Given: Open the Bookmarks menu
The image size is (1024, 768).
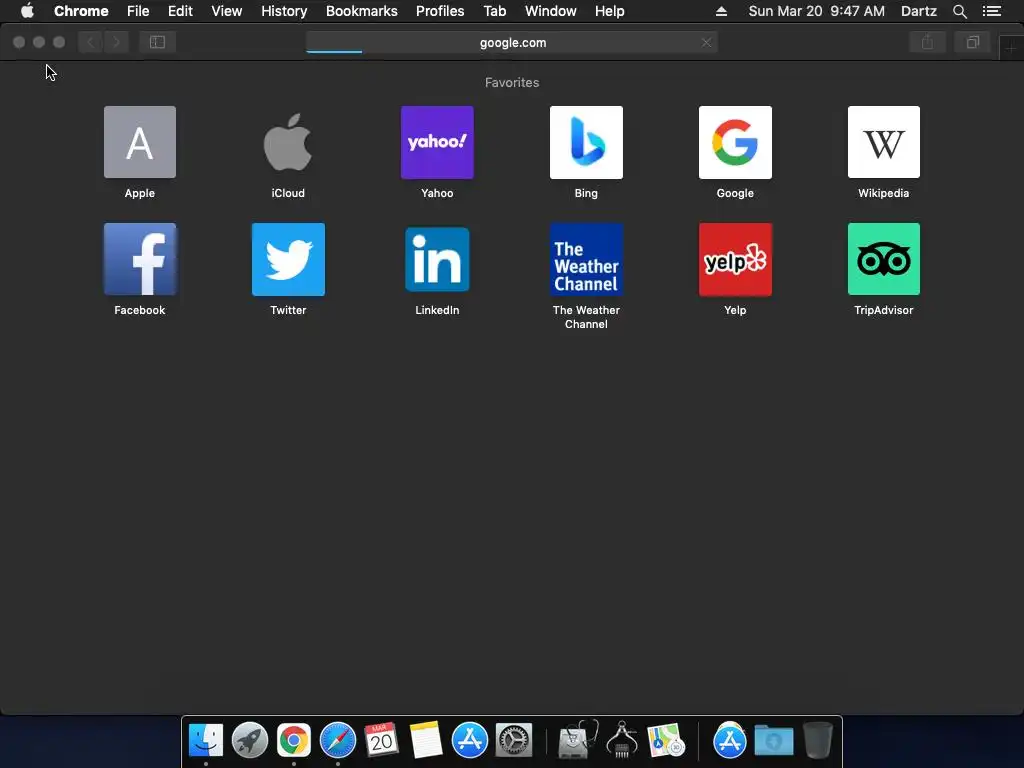Looking at the screenshot, I should click(362, 11).
